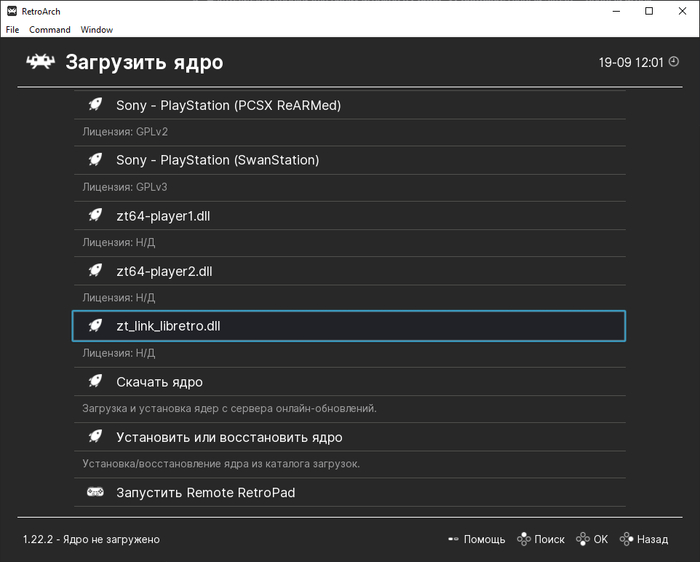Select the zt_link_libretro.dll core entry
This screenshot has width=700, height=562.
pyautogui.click(x=349, y=326)
